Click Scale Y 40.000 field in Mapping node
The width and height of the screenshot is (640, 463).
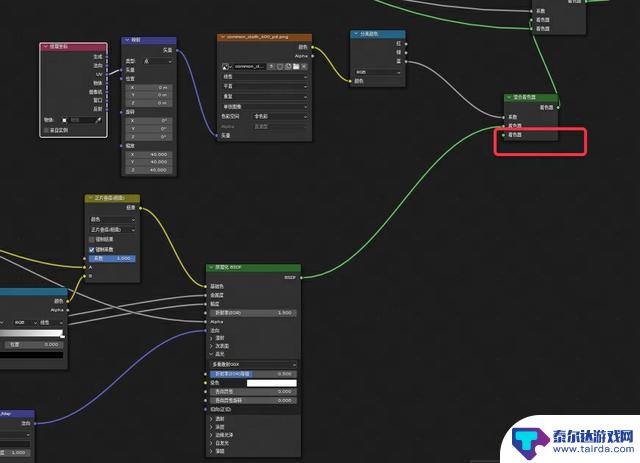point(149,162)
